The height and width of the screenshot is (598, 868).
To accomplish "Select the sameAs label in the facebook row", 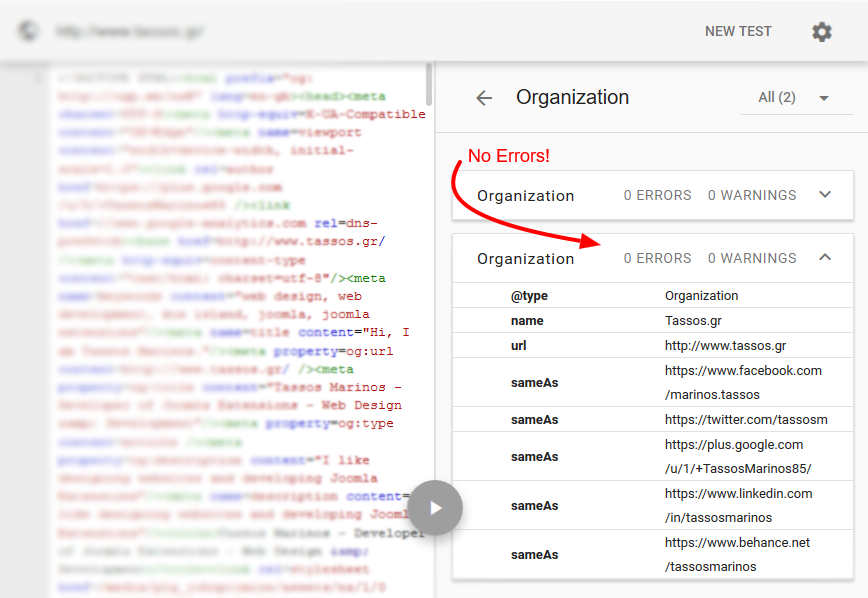I will (534, 383).
